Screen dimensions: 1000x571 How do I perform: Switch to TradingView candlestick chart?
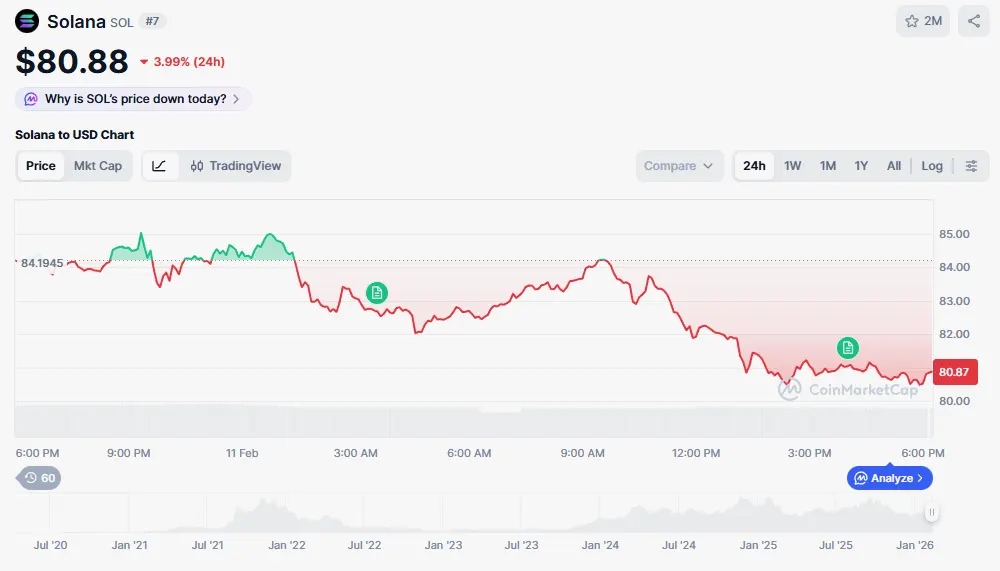(x=236, y=166)
